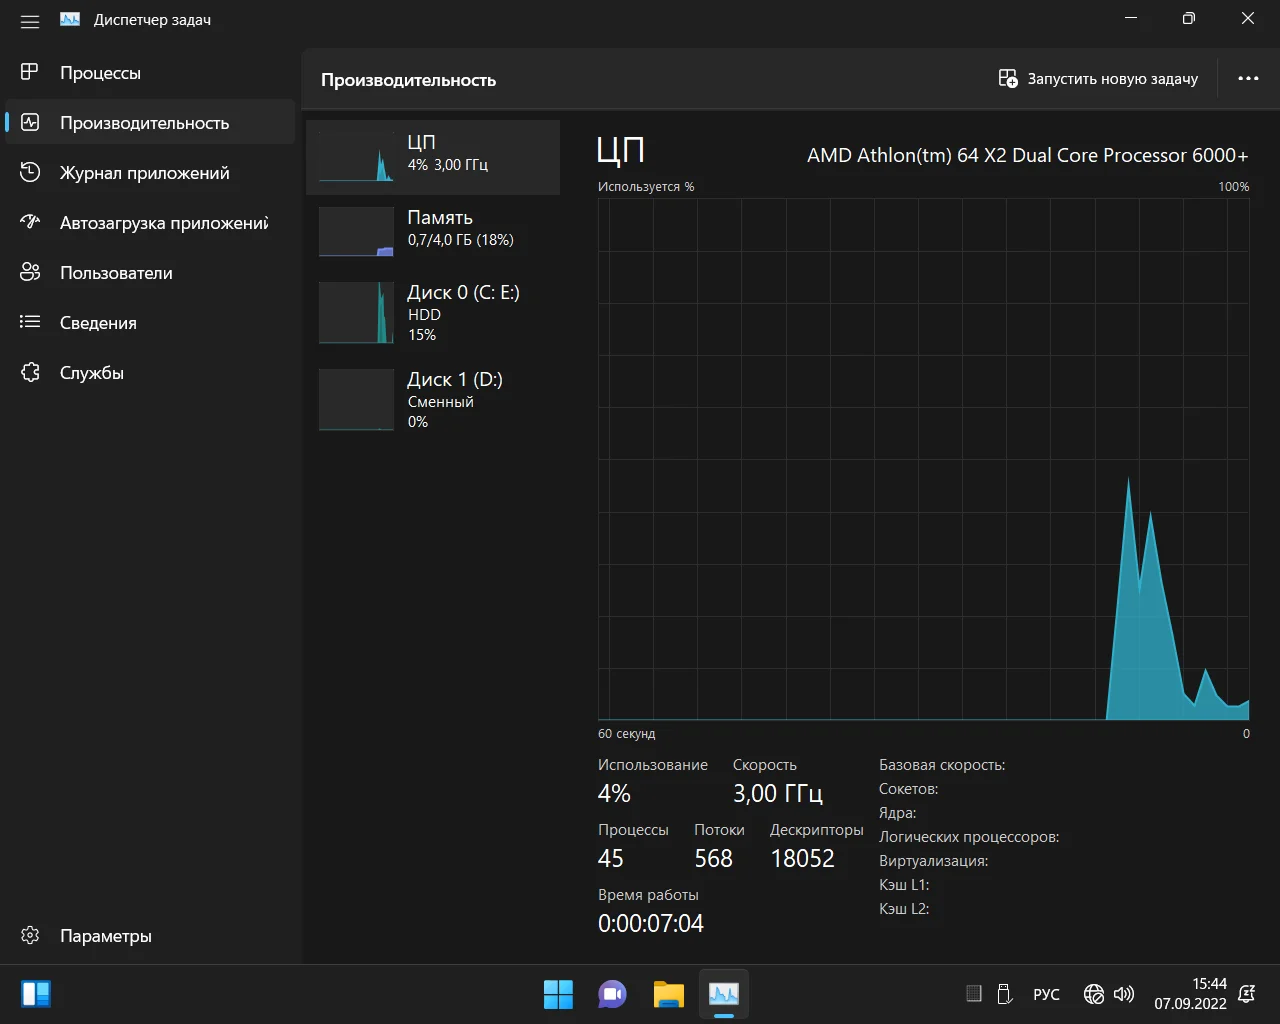Click the 100% graph scale label
This screenshot has height=1024, width=1280.
coord(1234,187)
